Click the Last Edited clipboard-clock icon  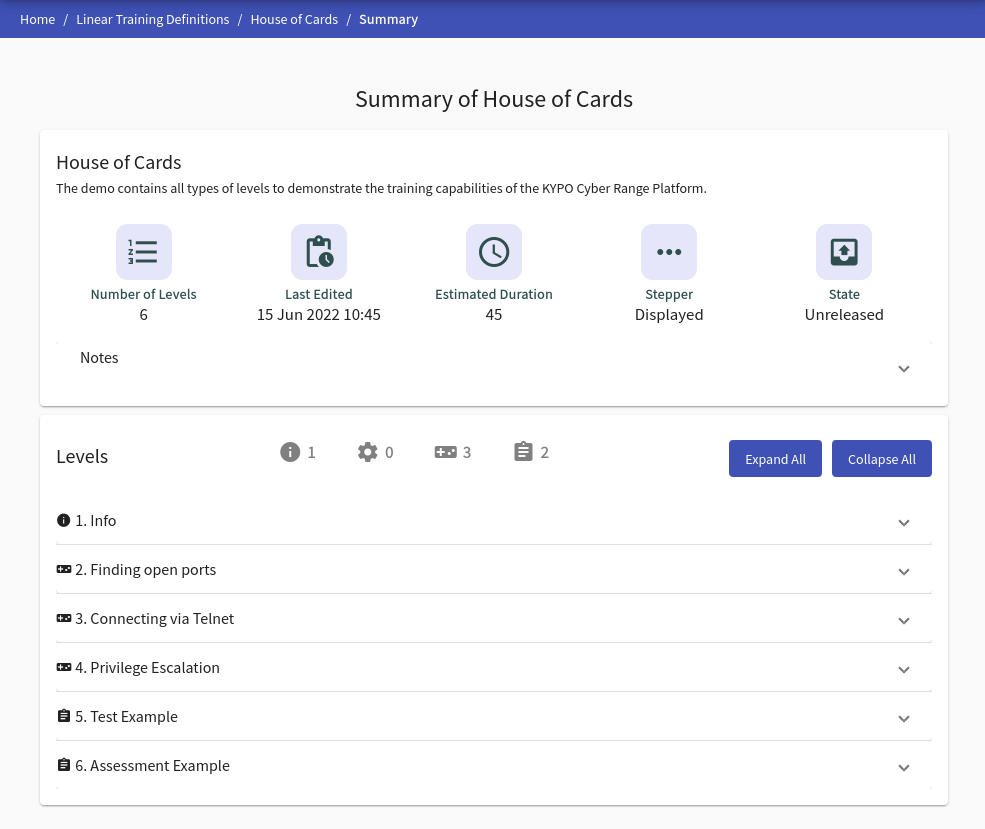[x=318, y=252]
